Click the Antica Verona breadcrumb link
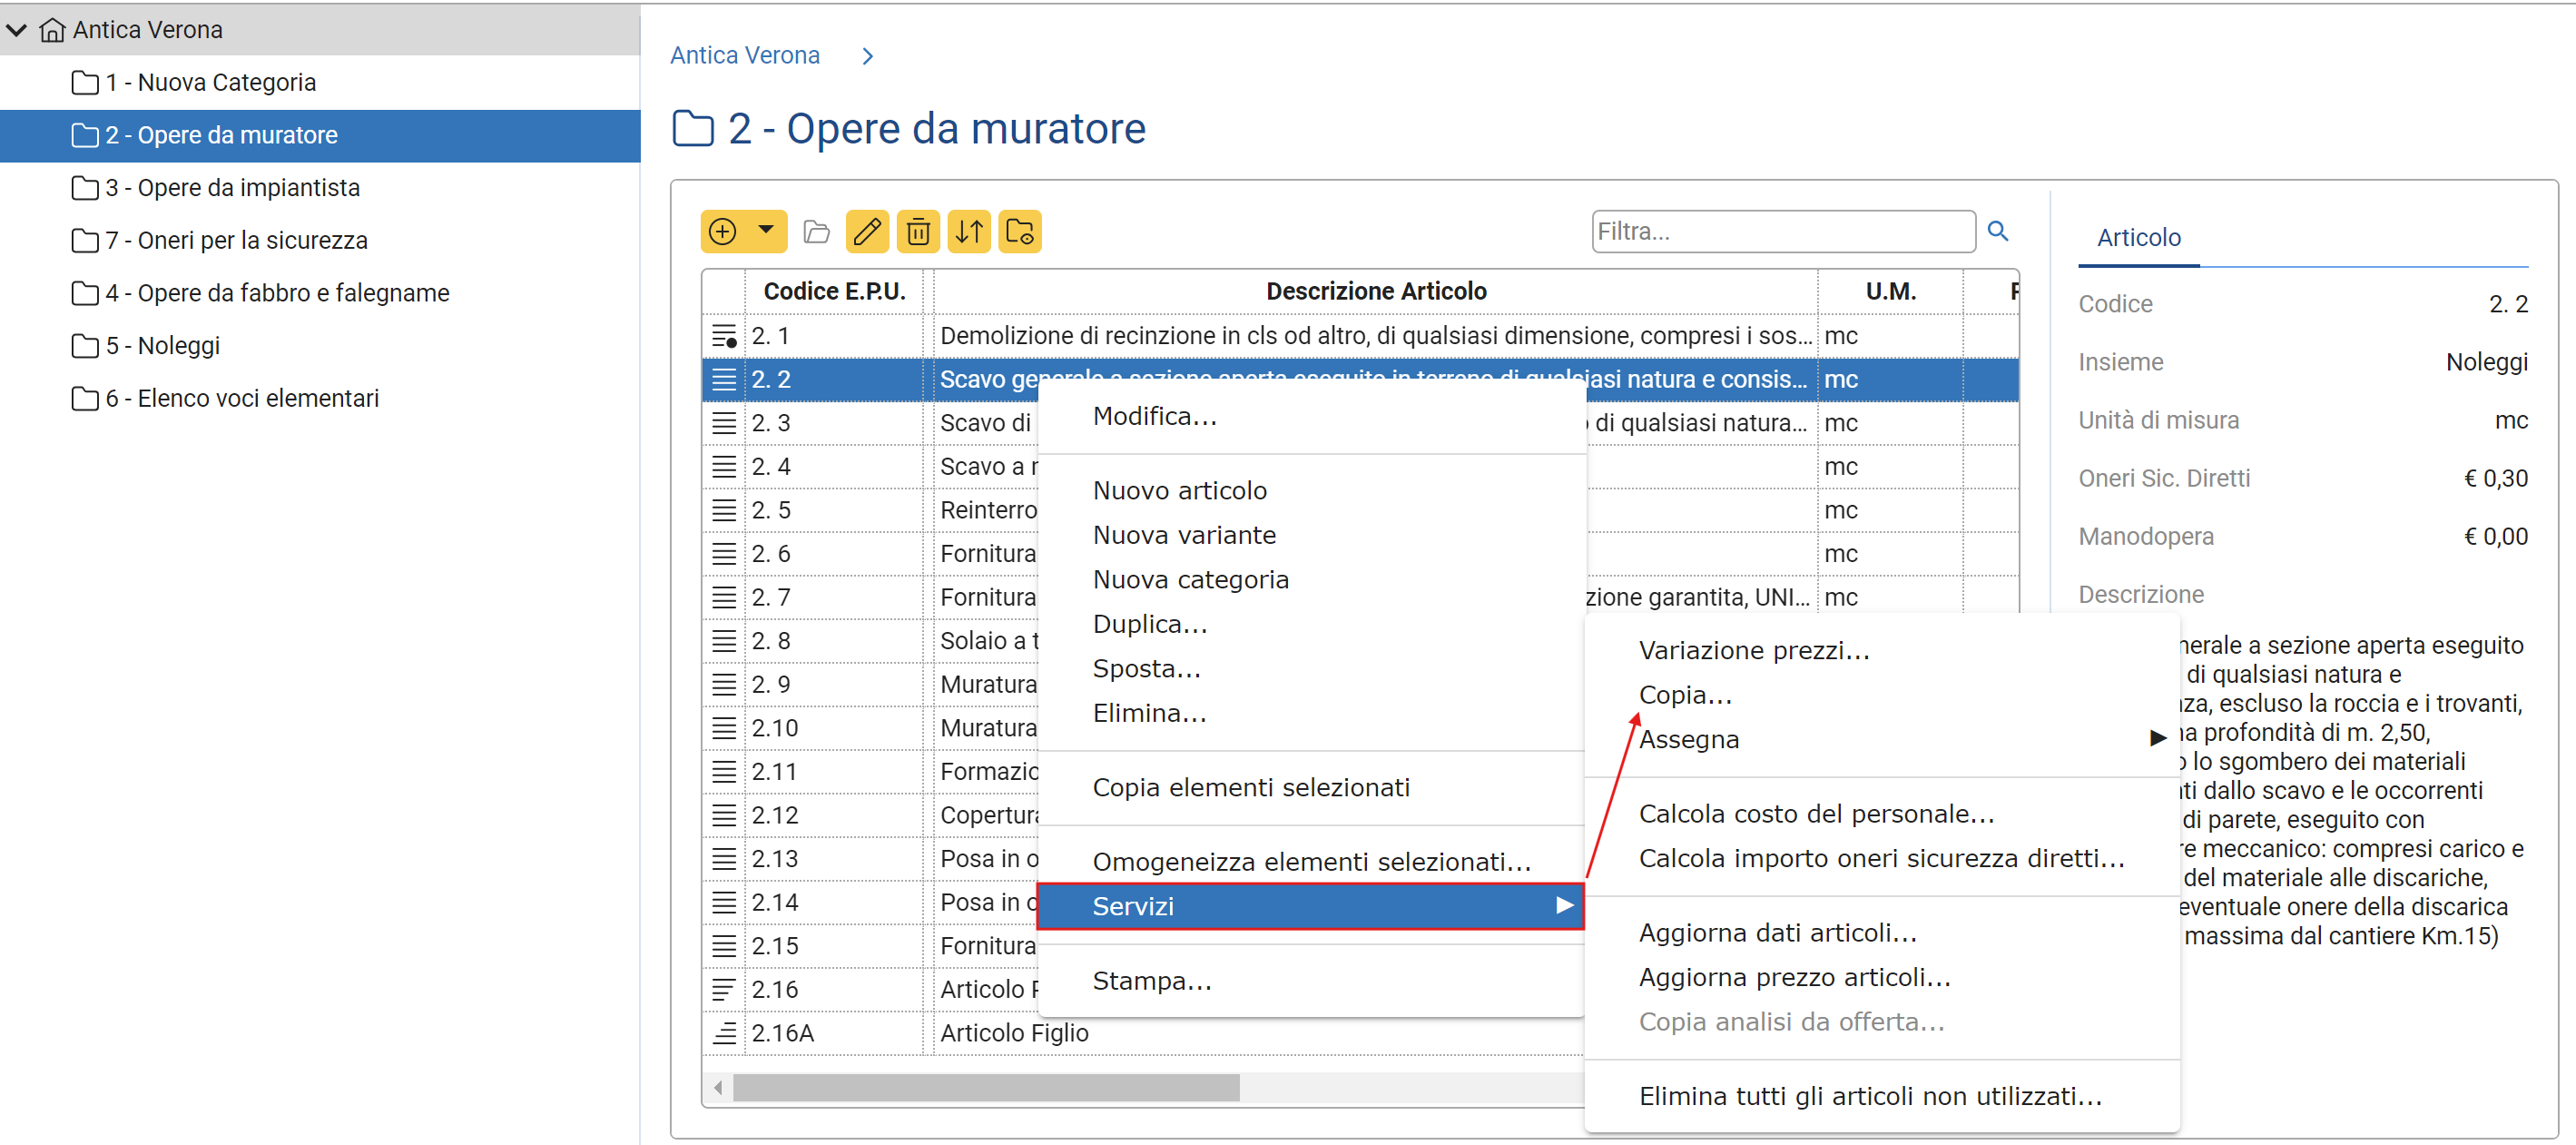The height and width of the screenshot is (1145, 2576). (744, 56)
